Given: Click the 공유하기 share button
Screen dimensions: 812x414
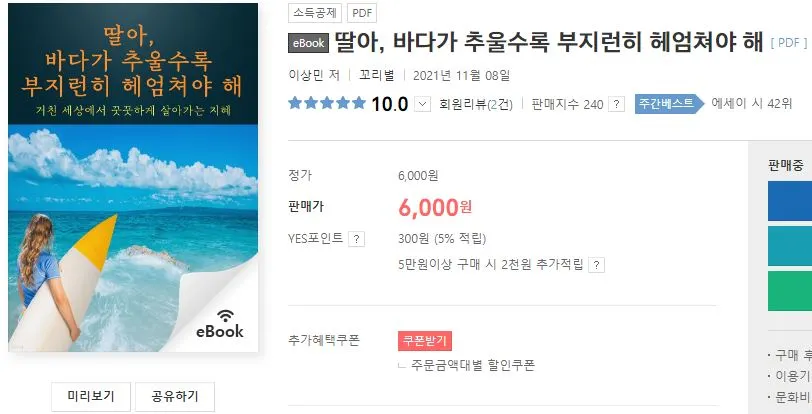Looking at the screenshot, I should pyautogui.click(x=175, y=396).
